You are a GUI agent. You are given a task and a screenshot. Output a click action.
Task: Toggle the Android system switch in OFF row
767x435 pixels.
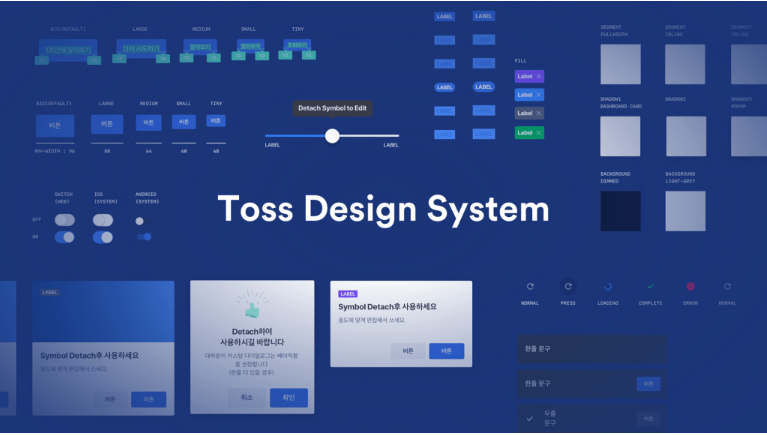coord(143,221)
